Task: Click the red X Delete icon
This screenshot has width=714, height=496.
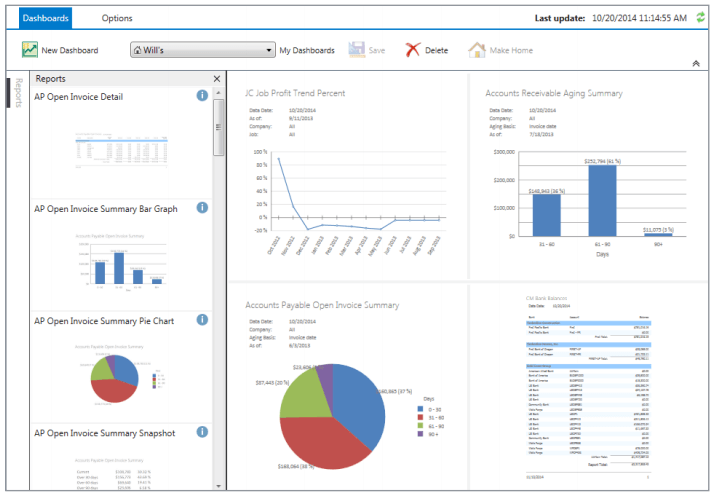Action: pyautogui.click(x=412, y=50)
